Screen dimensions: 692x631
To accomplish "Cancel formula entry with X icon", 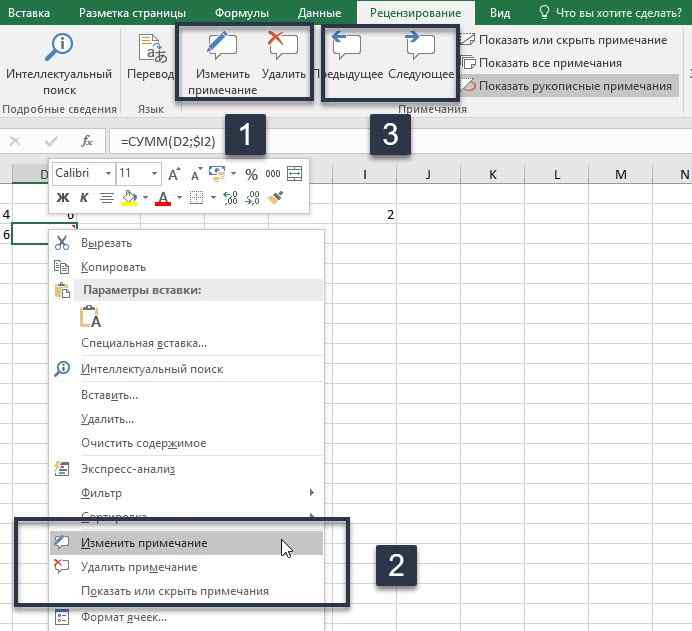I will click(15, 141).
